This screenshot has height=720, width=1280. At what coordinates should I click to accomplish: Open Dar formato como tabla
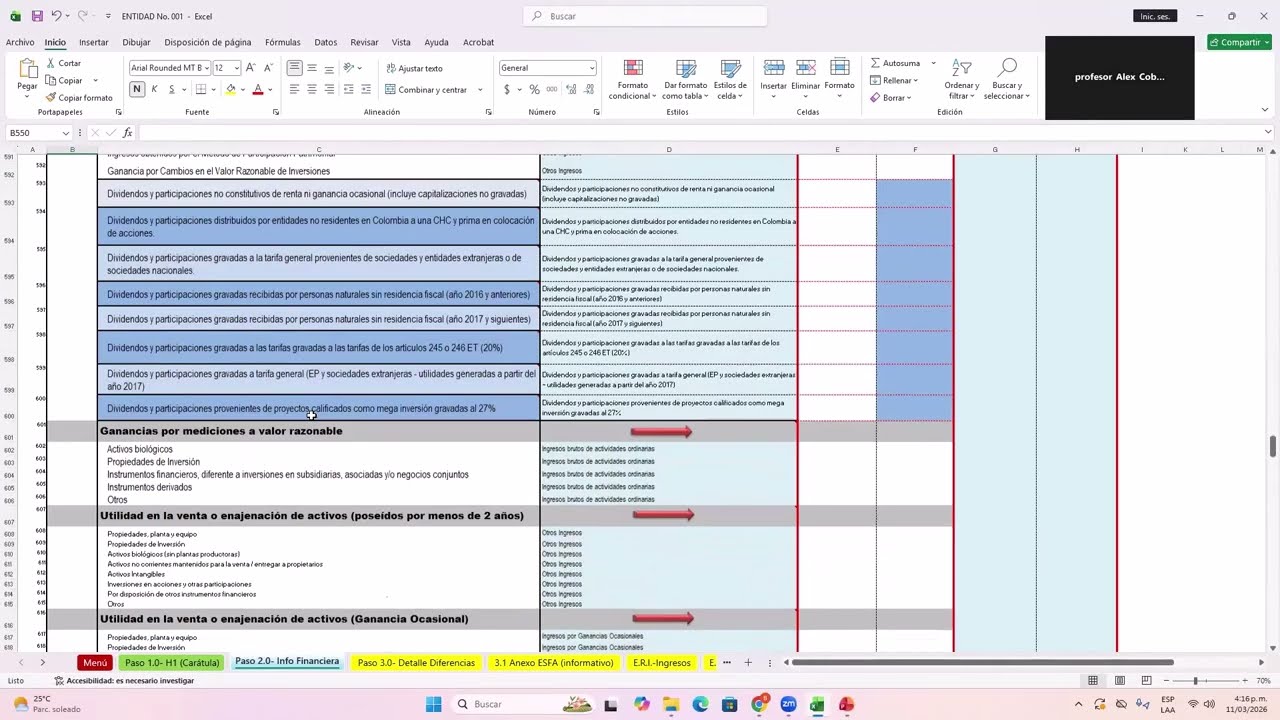coord(685,79)
